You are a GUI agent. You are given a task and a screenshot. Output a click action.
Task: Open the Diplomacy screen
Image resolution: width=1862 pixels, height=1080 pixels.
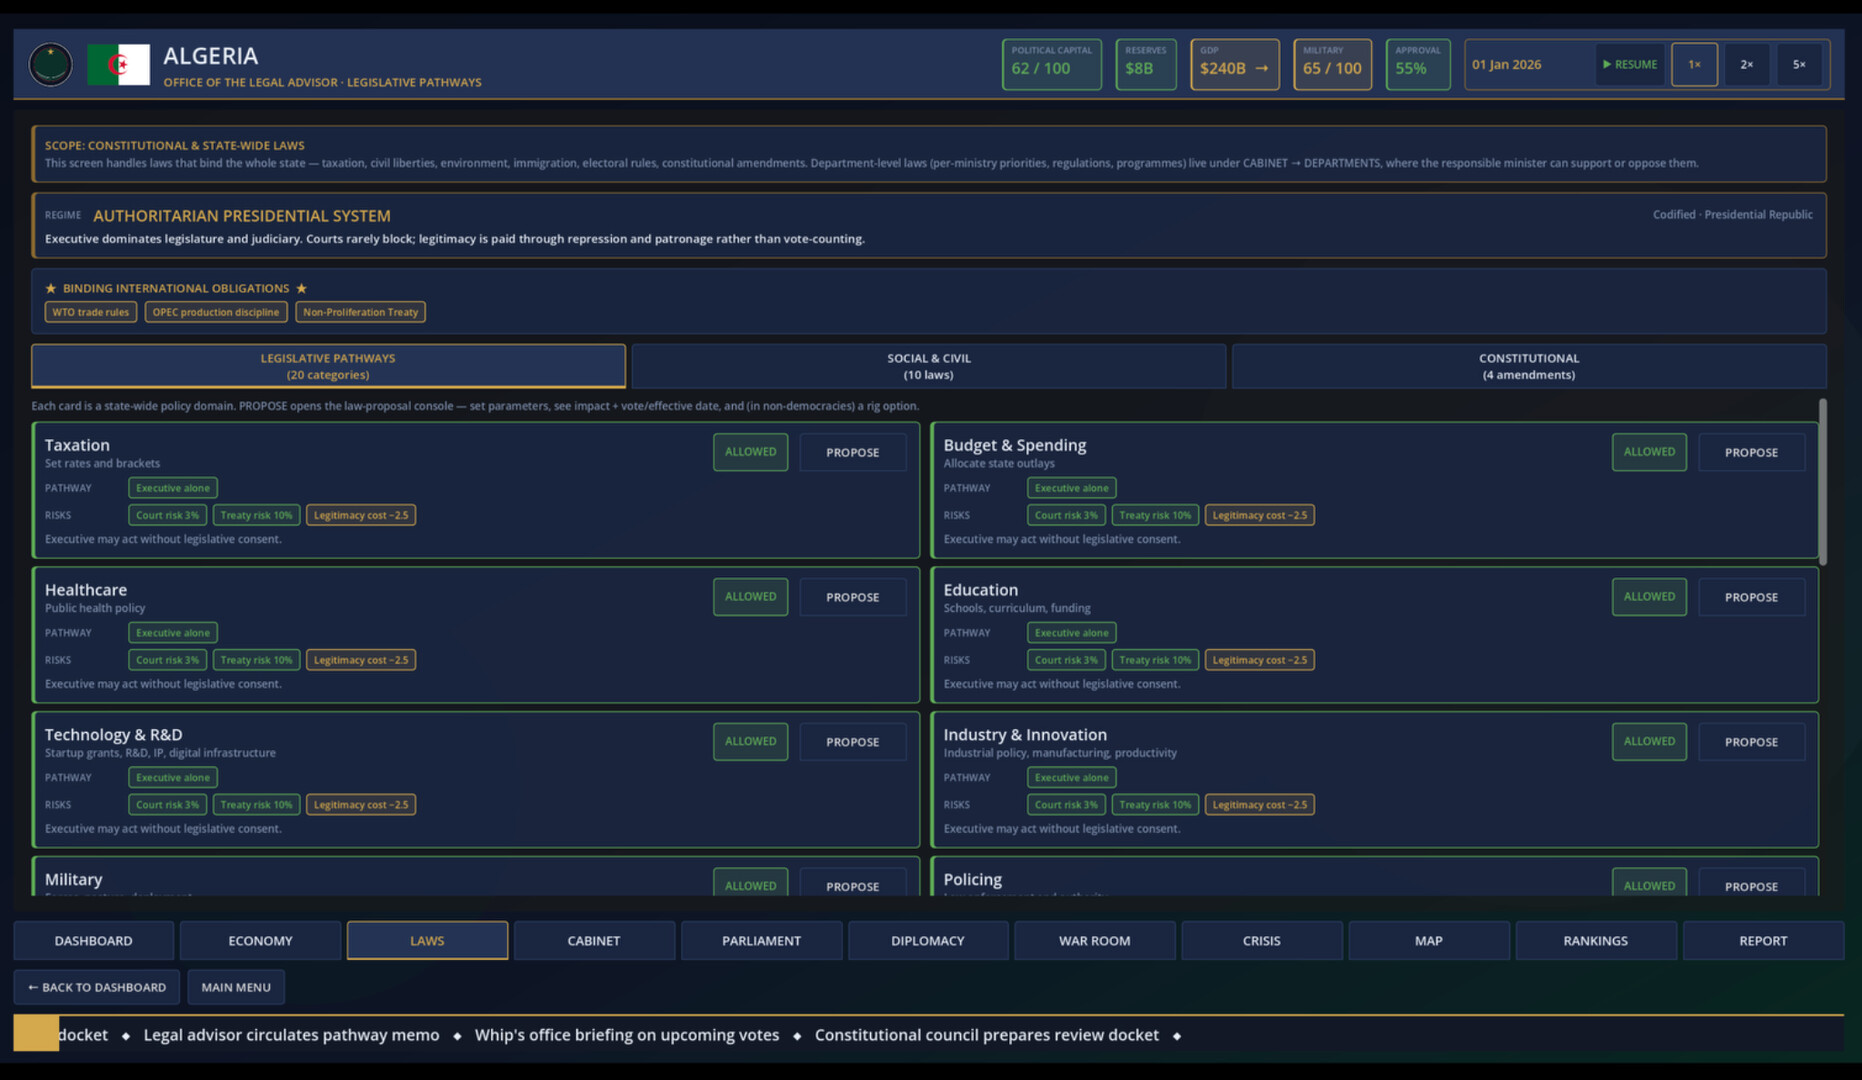(x=928, y=941)
